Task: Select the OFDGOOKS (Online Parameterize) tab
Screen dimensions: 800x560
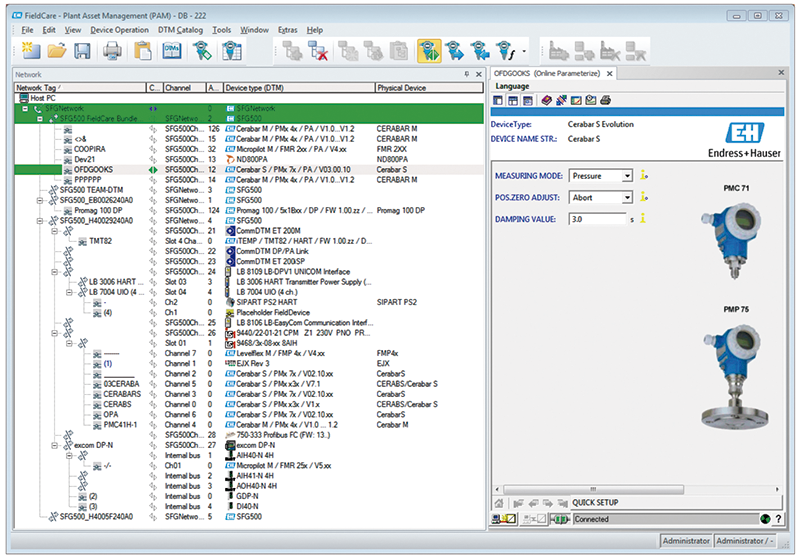Action: click(x=546, y=73)
